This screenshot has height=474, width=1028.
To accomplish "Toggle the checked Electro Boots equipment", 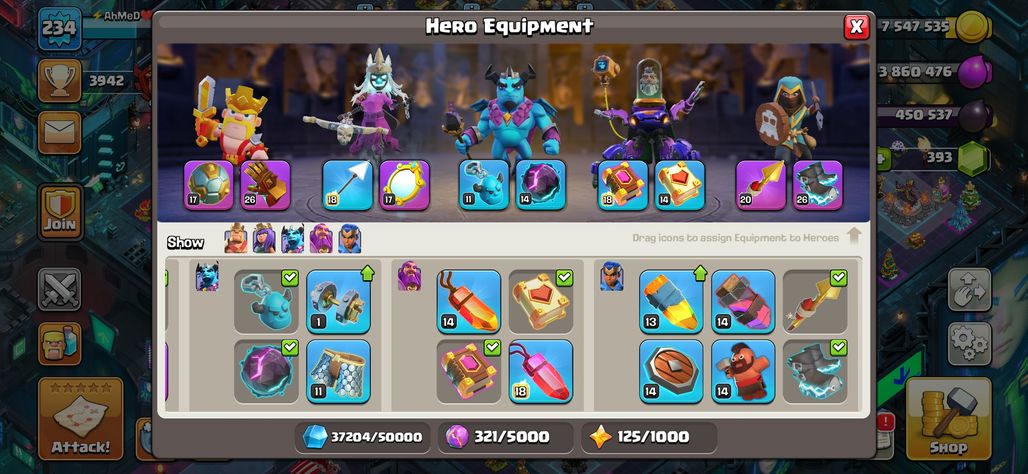I will (x=815, y=371).
